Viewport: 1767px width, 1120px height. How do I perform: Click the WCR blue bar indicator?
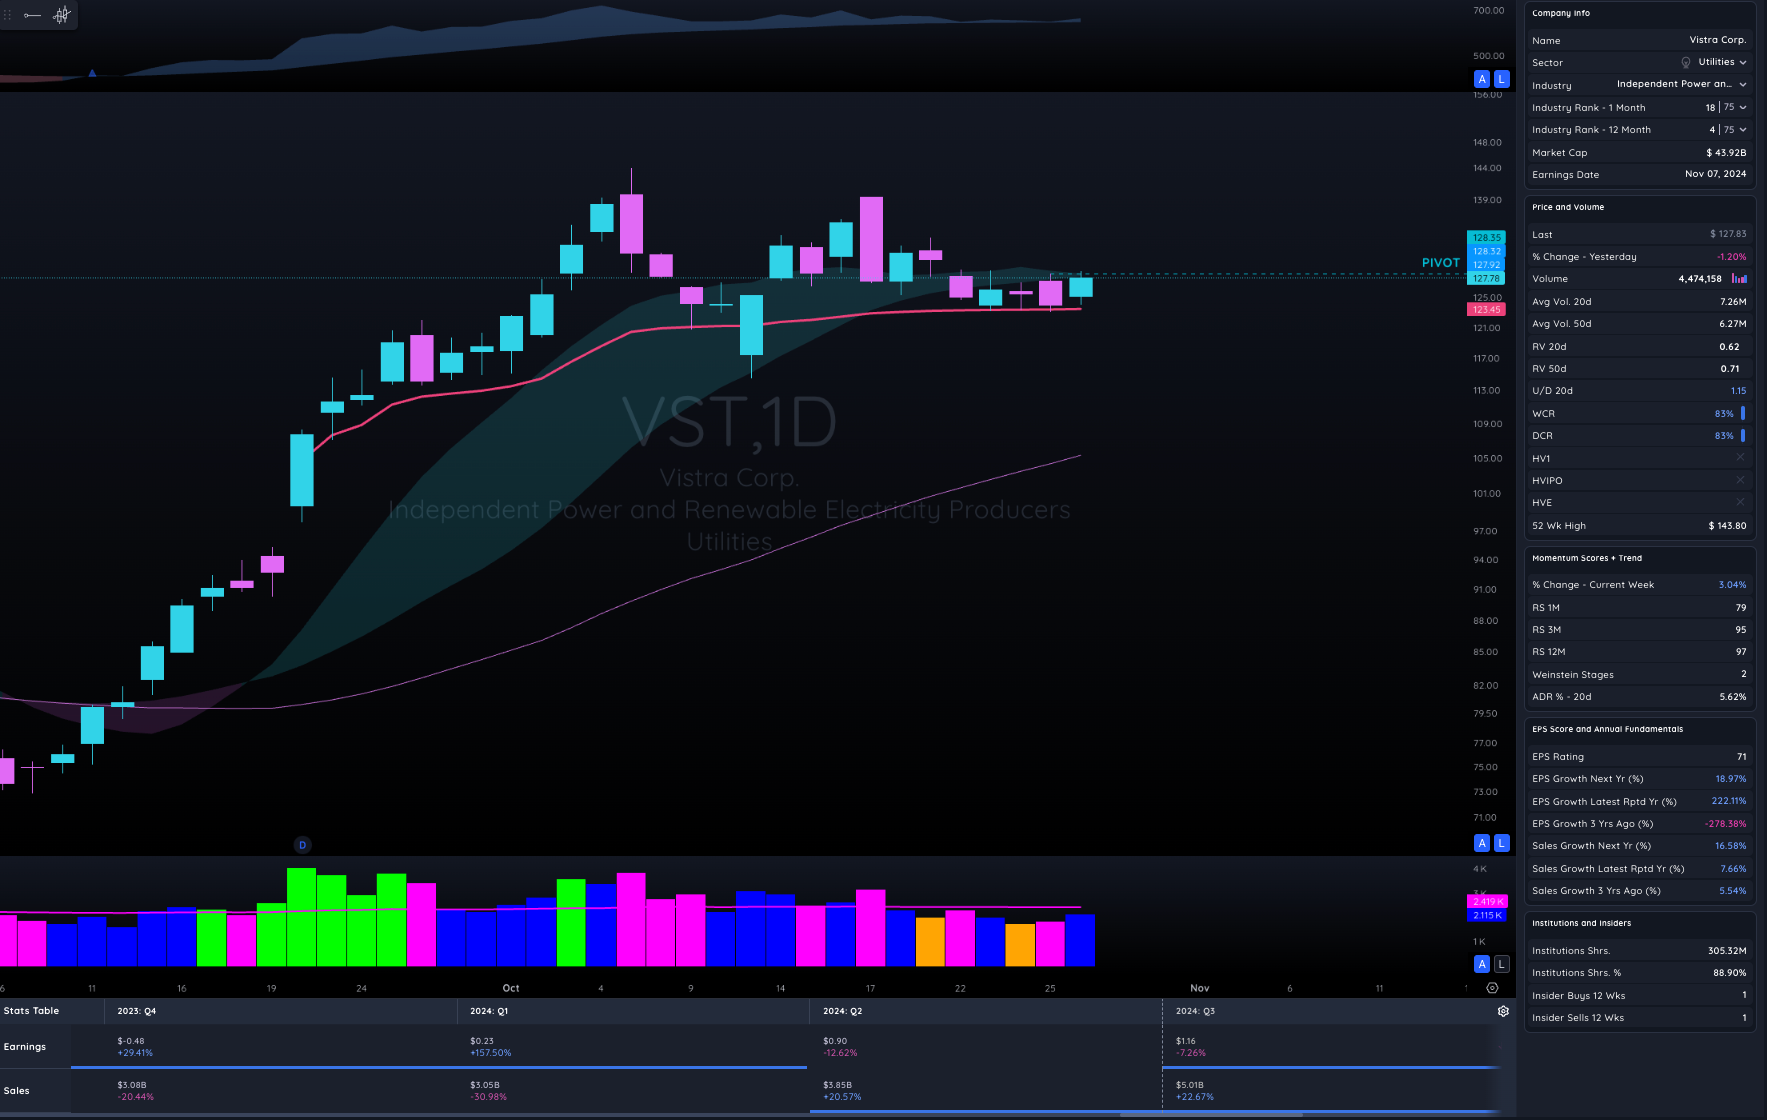1743,413
